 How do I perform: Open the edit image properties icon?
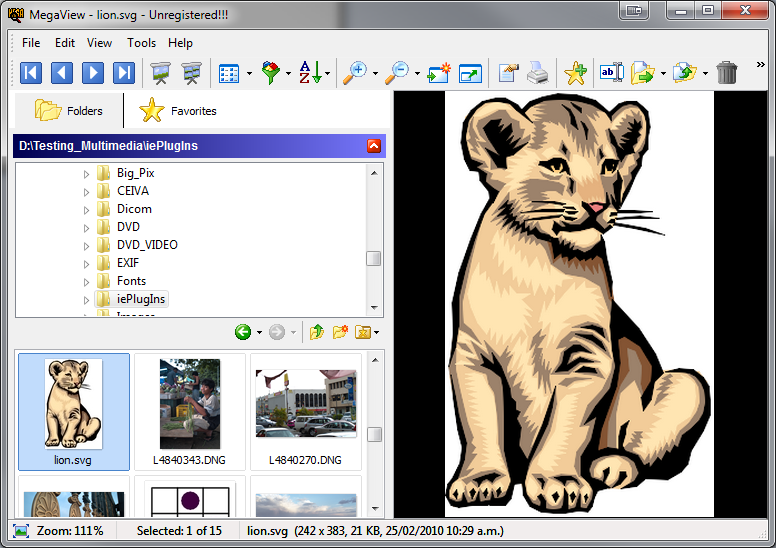pyautogui.click(x=508, y=73)
